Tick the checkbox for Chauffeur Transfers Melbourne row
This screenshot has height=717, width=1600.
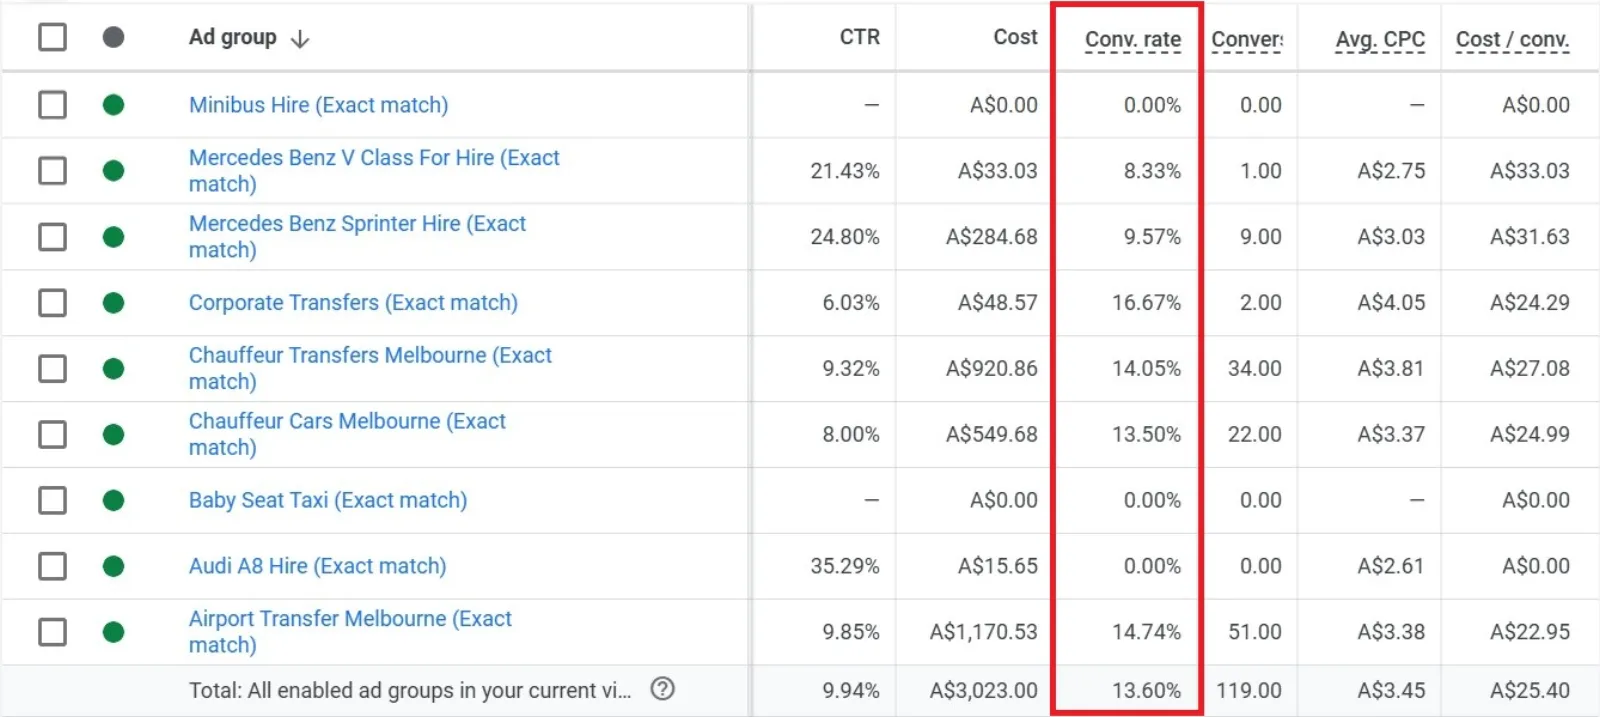(x=52, y=369)
